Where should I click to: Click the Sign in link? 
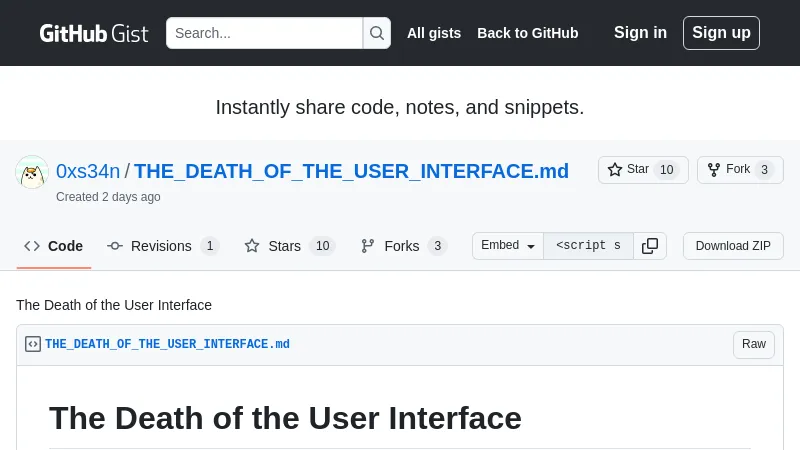[x=640, y=33]
